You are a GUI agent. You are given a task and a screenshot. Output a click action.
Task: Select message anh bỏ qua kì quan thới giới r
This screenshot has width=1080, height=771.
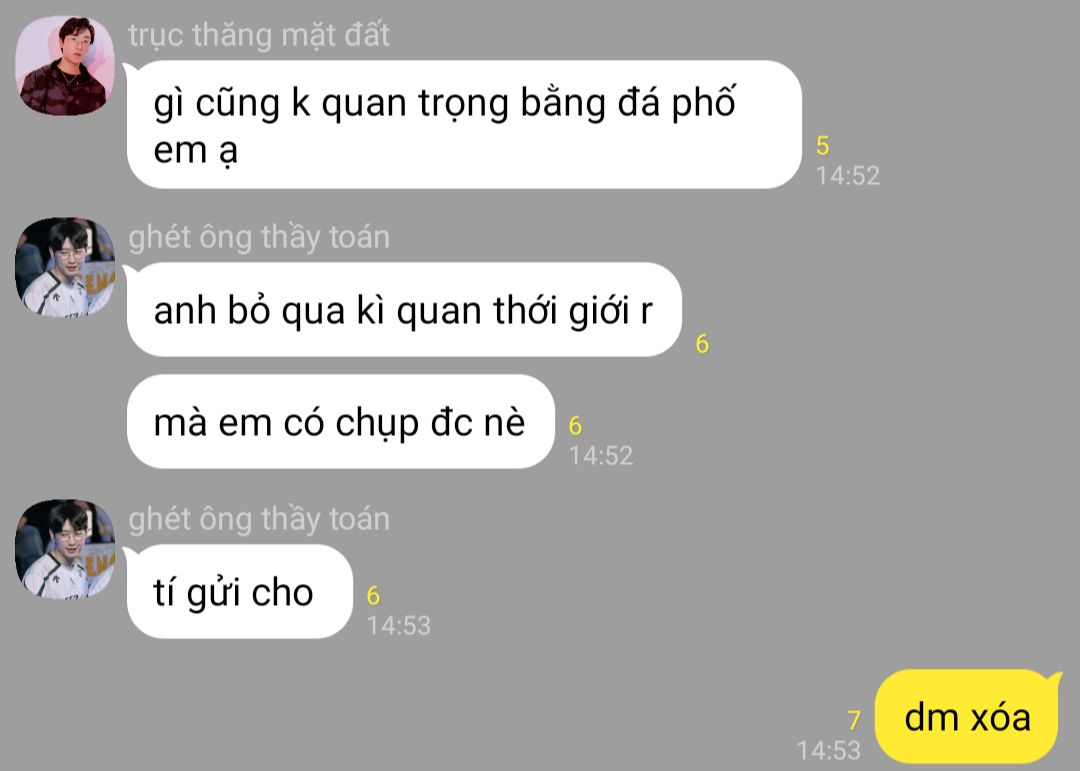[404, 309]
